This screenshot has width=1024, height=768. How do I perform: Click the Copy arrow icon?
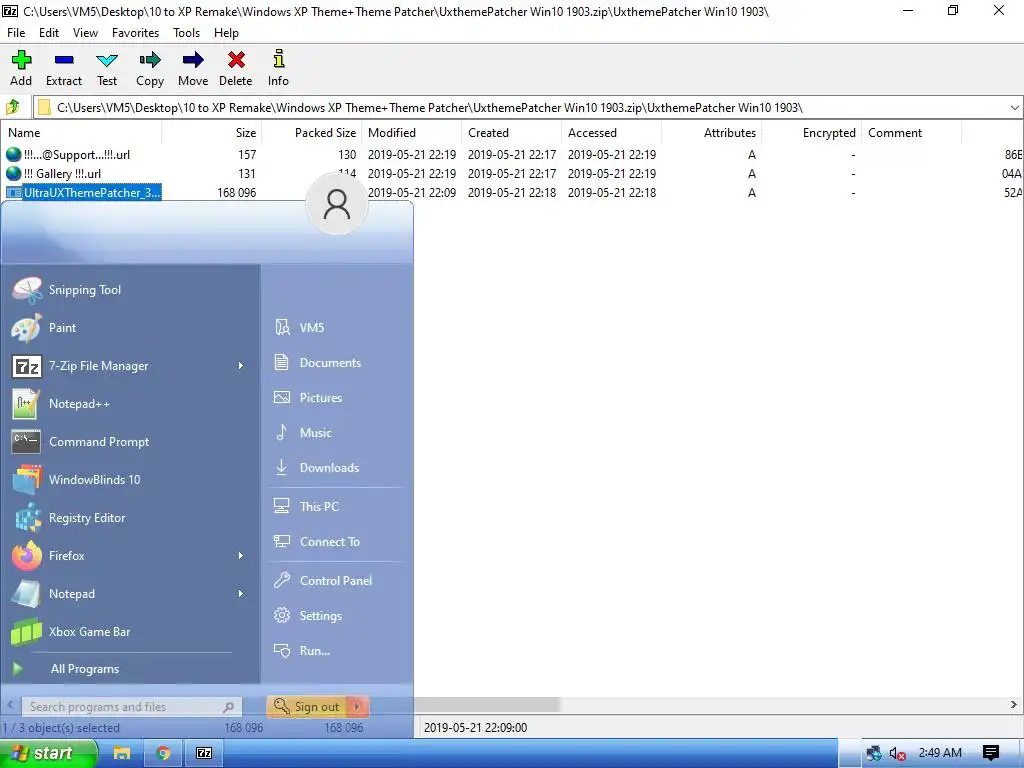(x=150, y=60)
